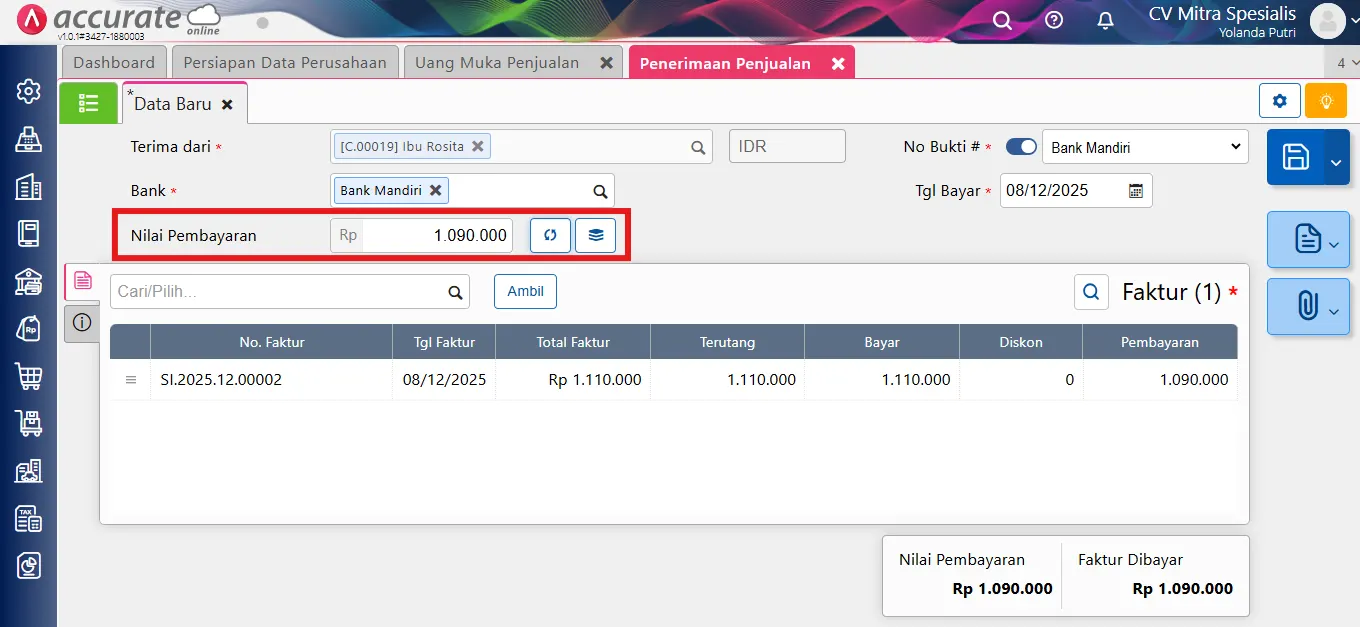Click the Nilai Pembayaran amount field
This screenshot has width=1360, height=627.
[436, 236]
